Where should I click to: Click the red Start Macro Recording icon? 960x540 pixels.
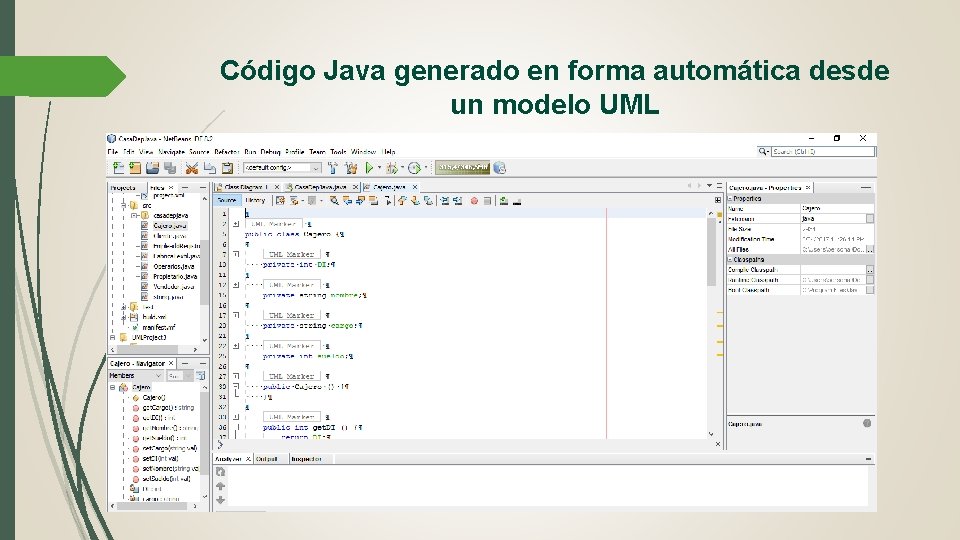pyautogui.click(x=474, y=200)
